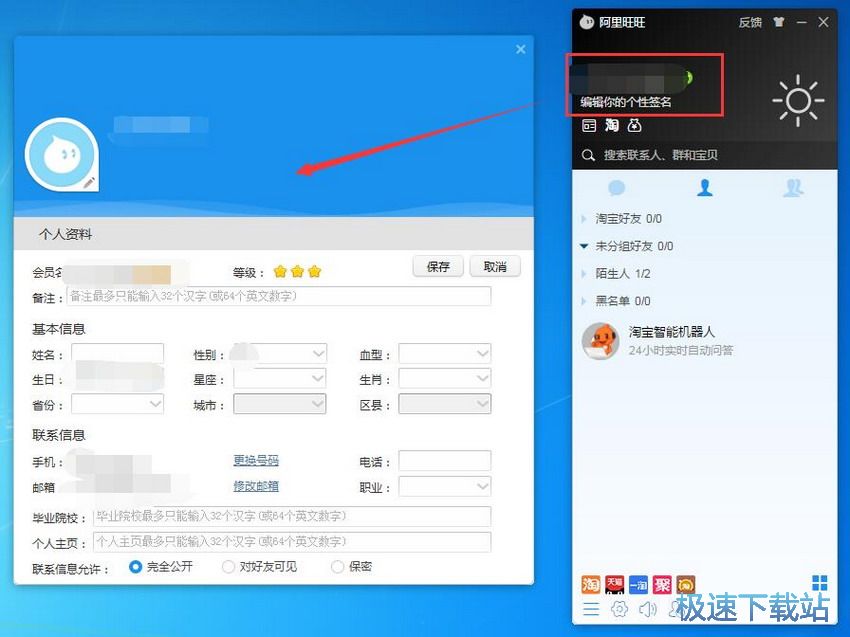
Task: Switch to the recent conversations tab
Action: pos(616,188)
